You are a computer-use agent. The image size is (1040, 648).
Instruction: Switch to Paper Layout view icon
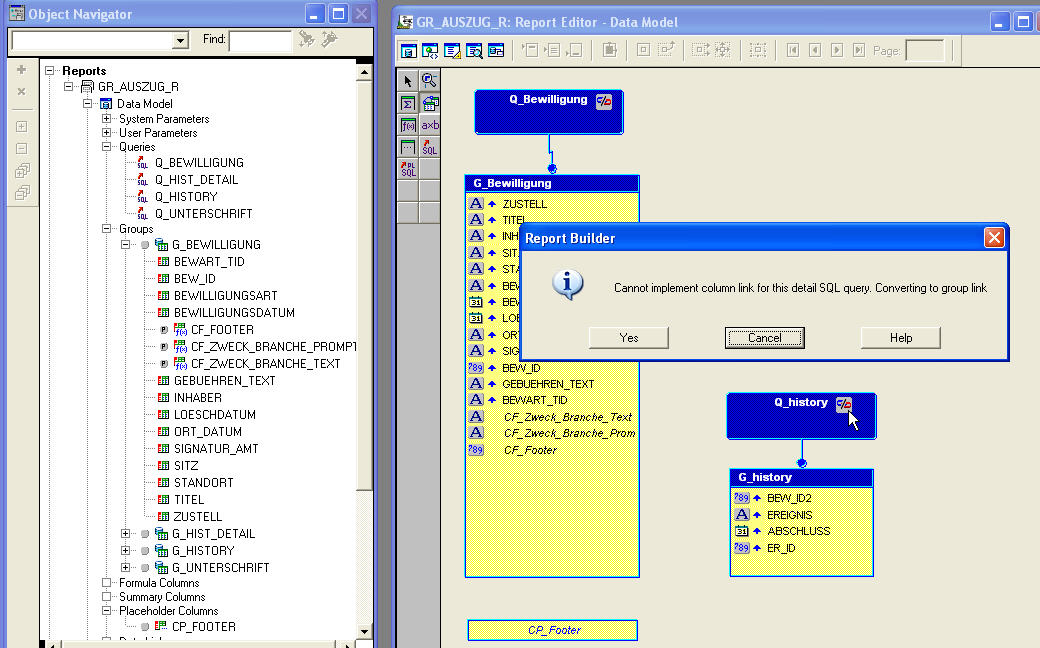point(452,50)
